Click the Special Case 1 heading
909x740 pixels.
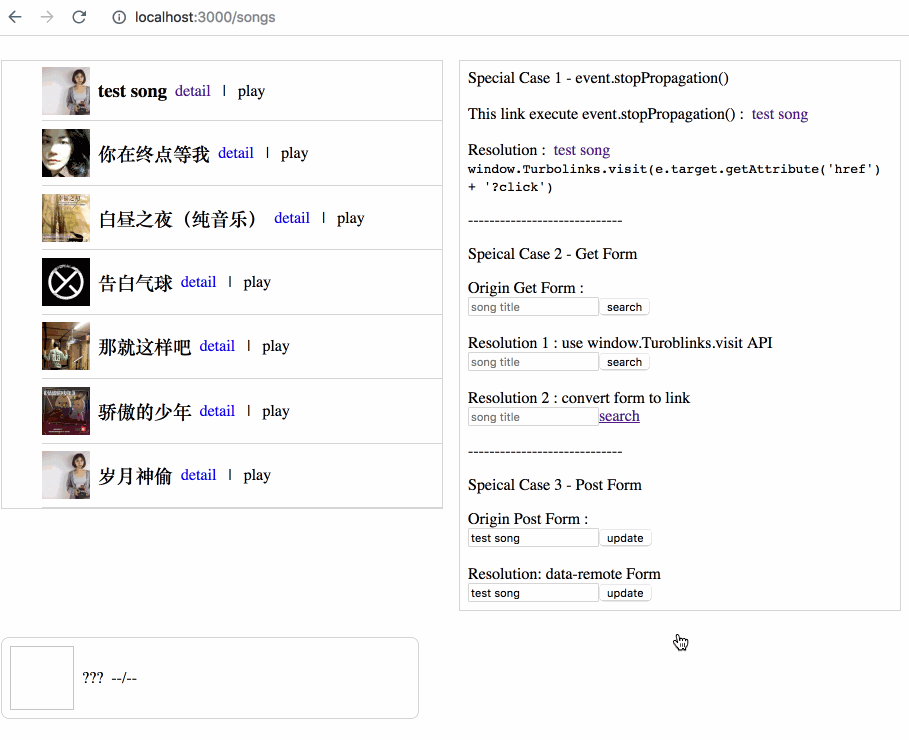[x=598, y=78]
